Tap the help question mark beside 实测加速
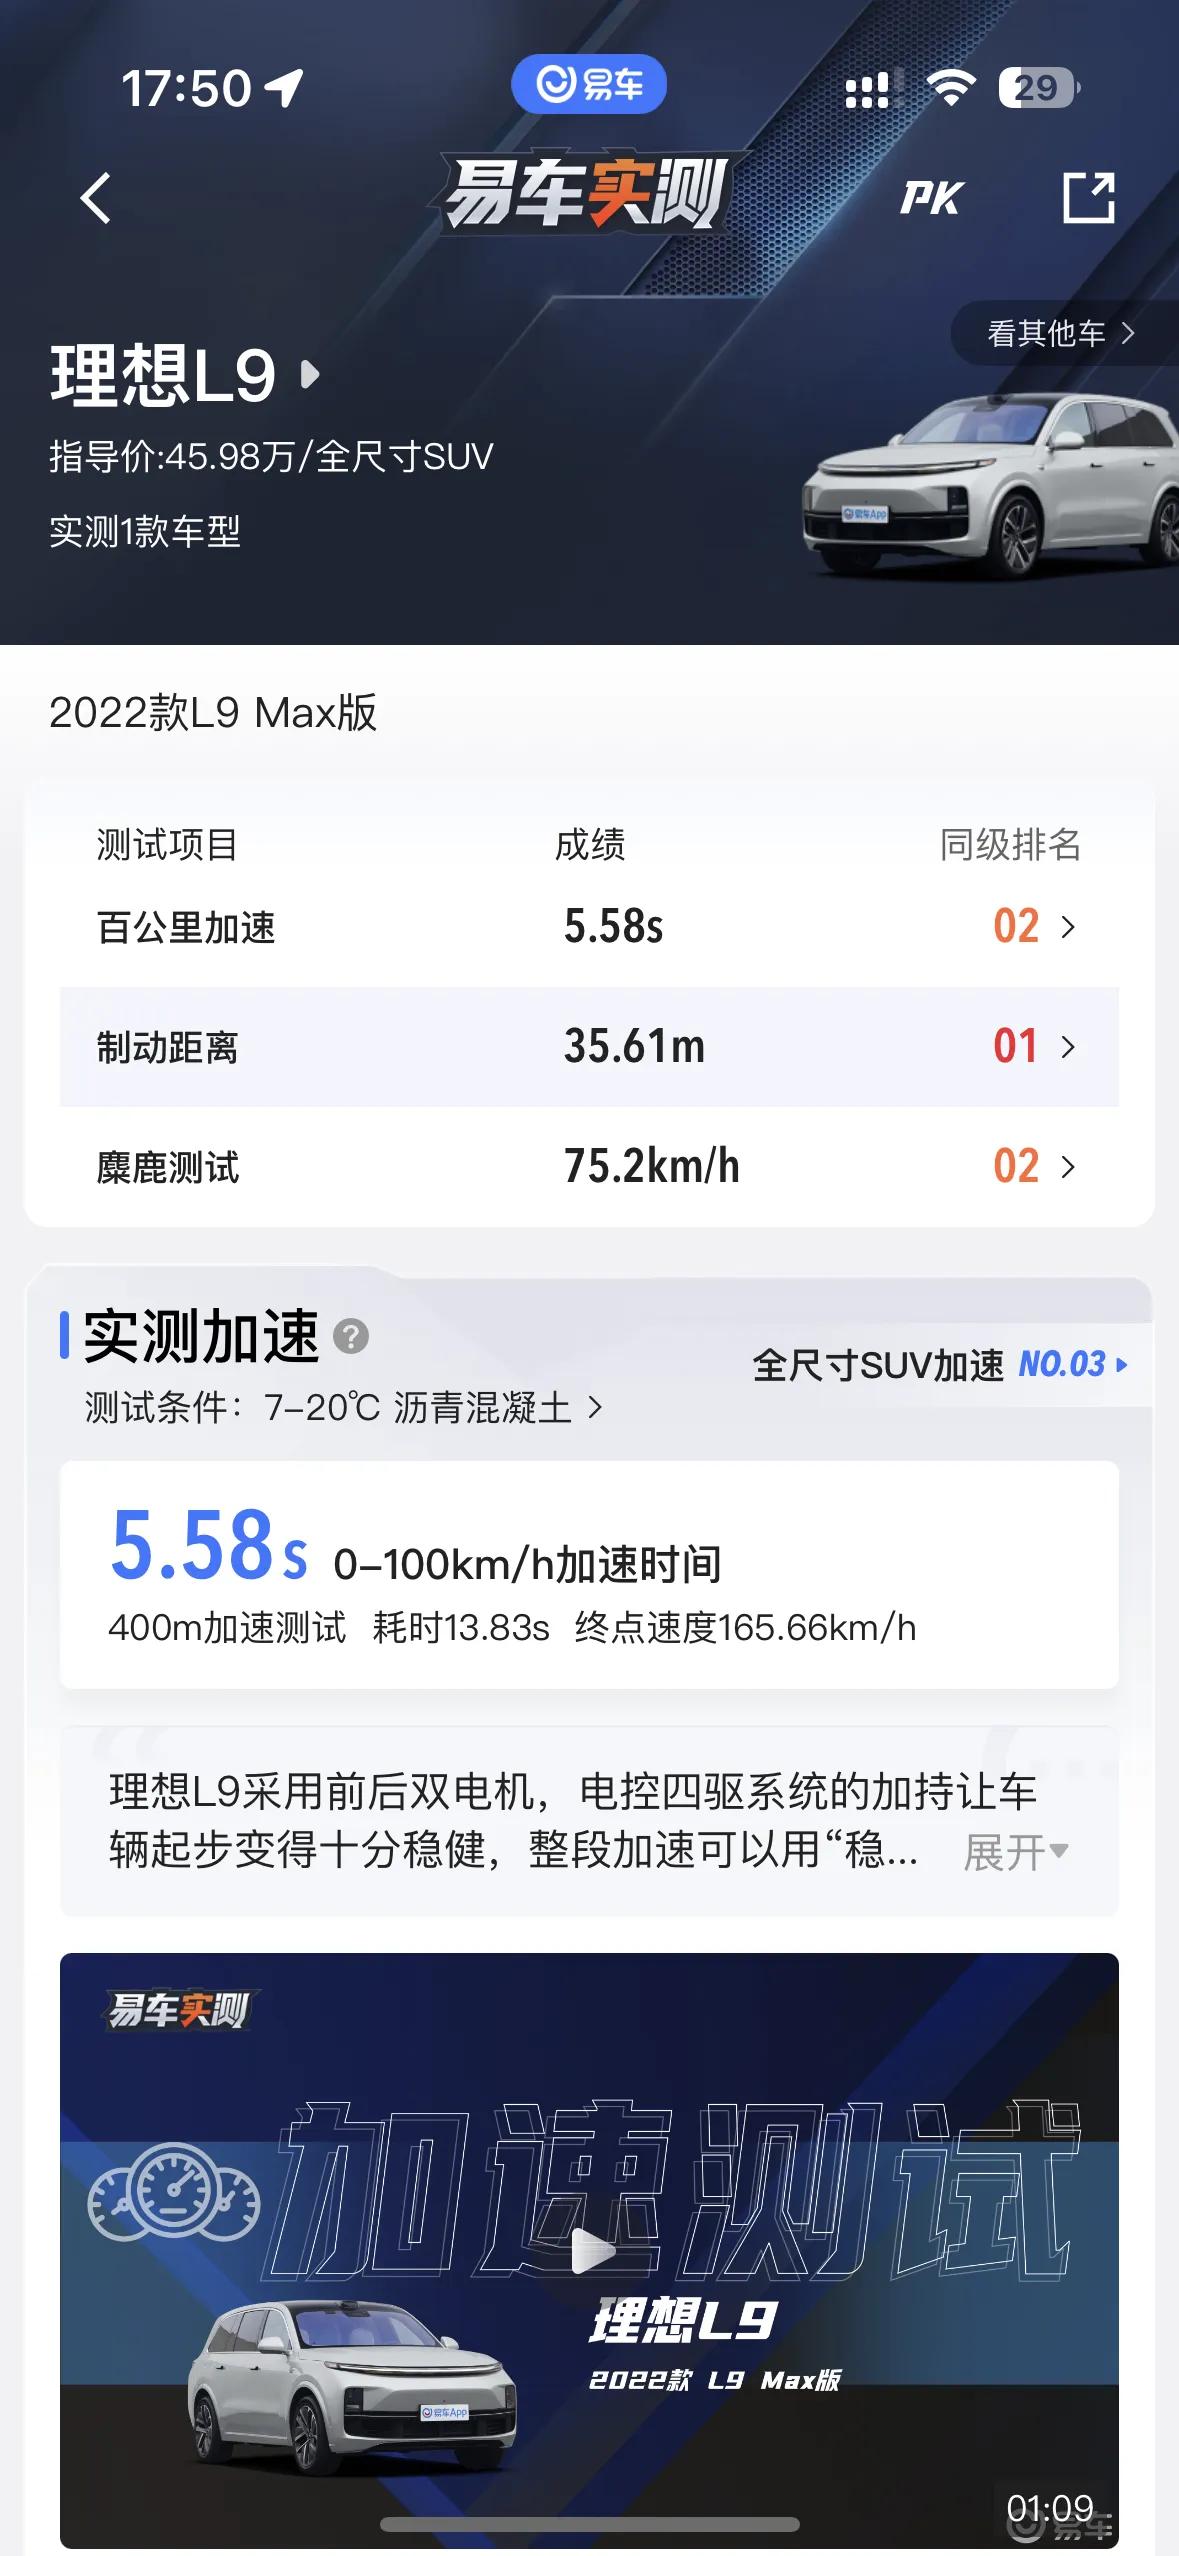1179x2556 pixels. tap(351, 1336)
